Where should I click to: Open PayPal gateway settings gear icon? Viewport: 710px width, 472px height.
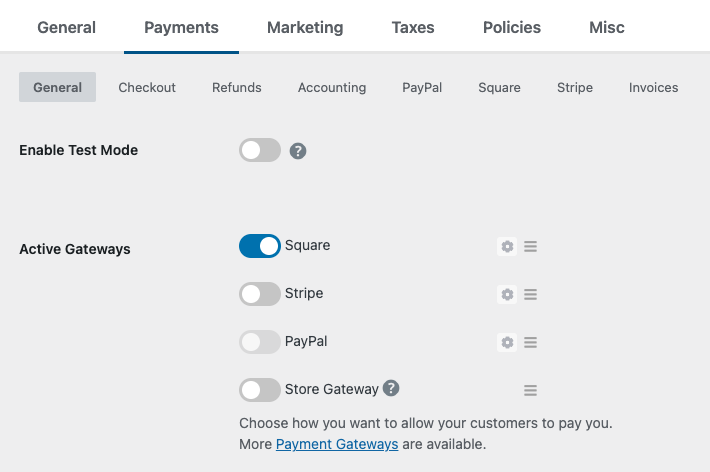point(507,342)
